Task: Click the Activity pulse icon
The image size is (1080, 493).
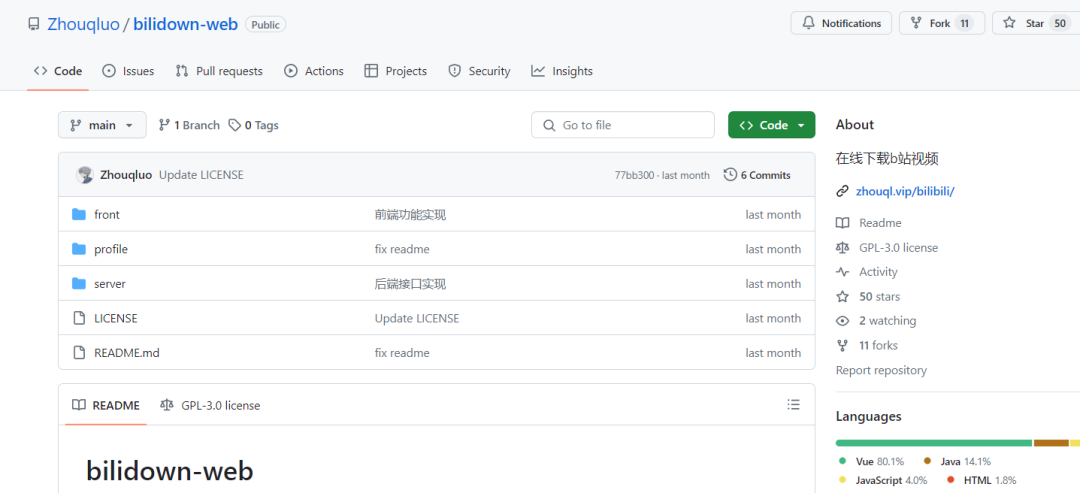Action: pos(843,272)
